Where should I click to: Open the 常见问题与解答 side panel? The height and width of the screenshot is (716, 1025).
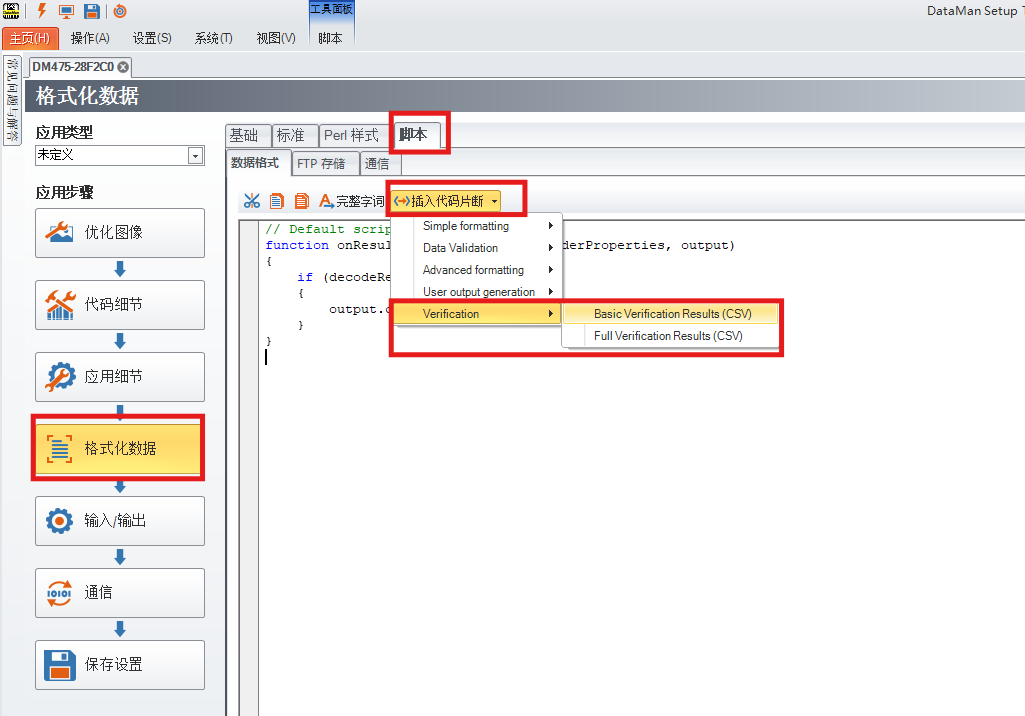coord(12,98)
